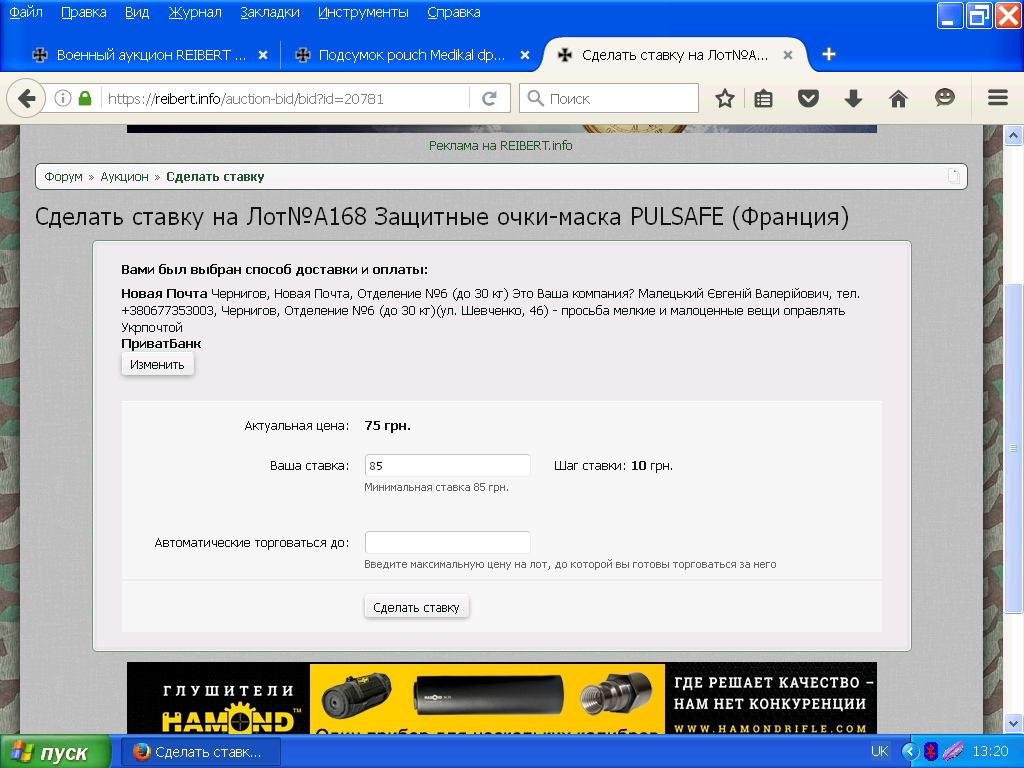Follow the Форум breadcrumb link
Viewport: 1024px width, 768px height.
coord(63,177)
